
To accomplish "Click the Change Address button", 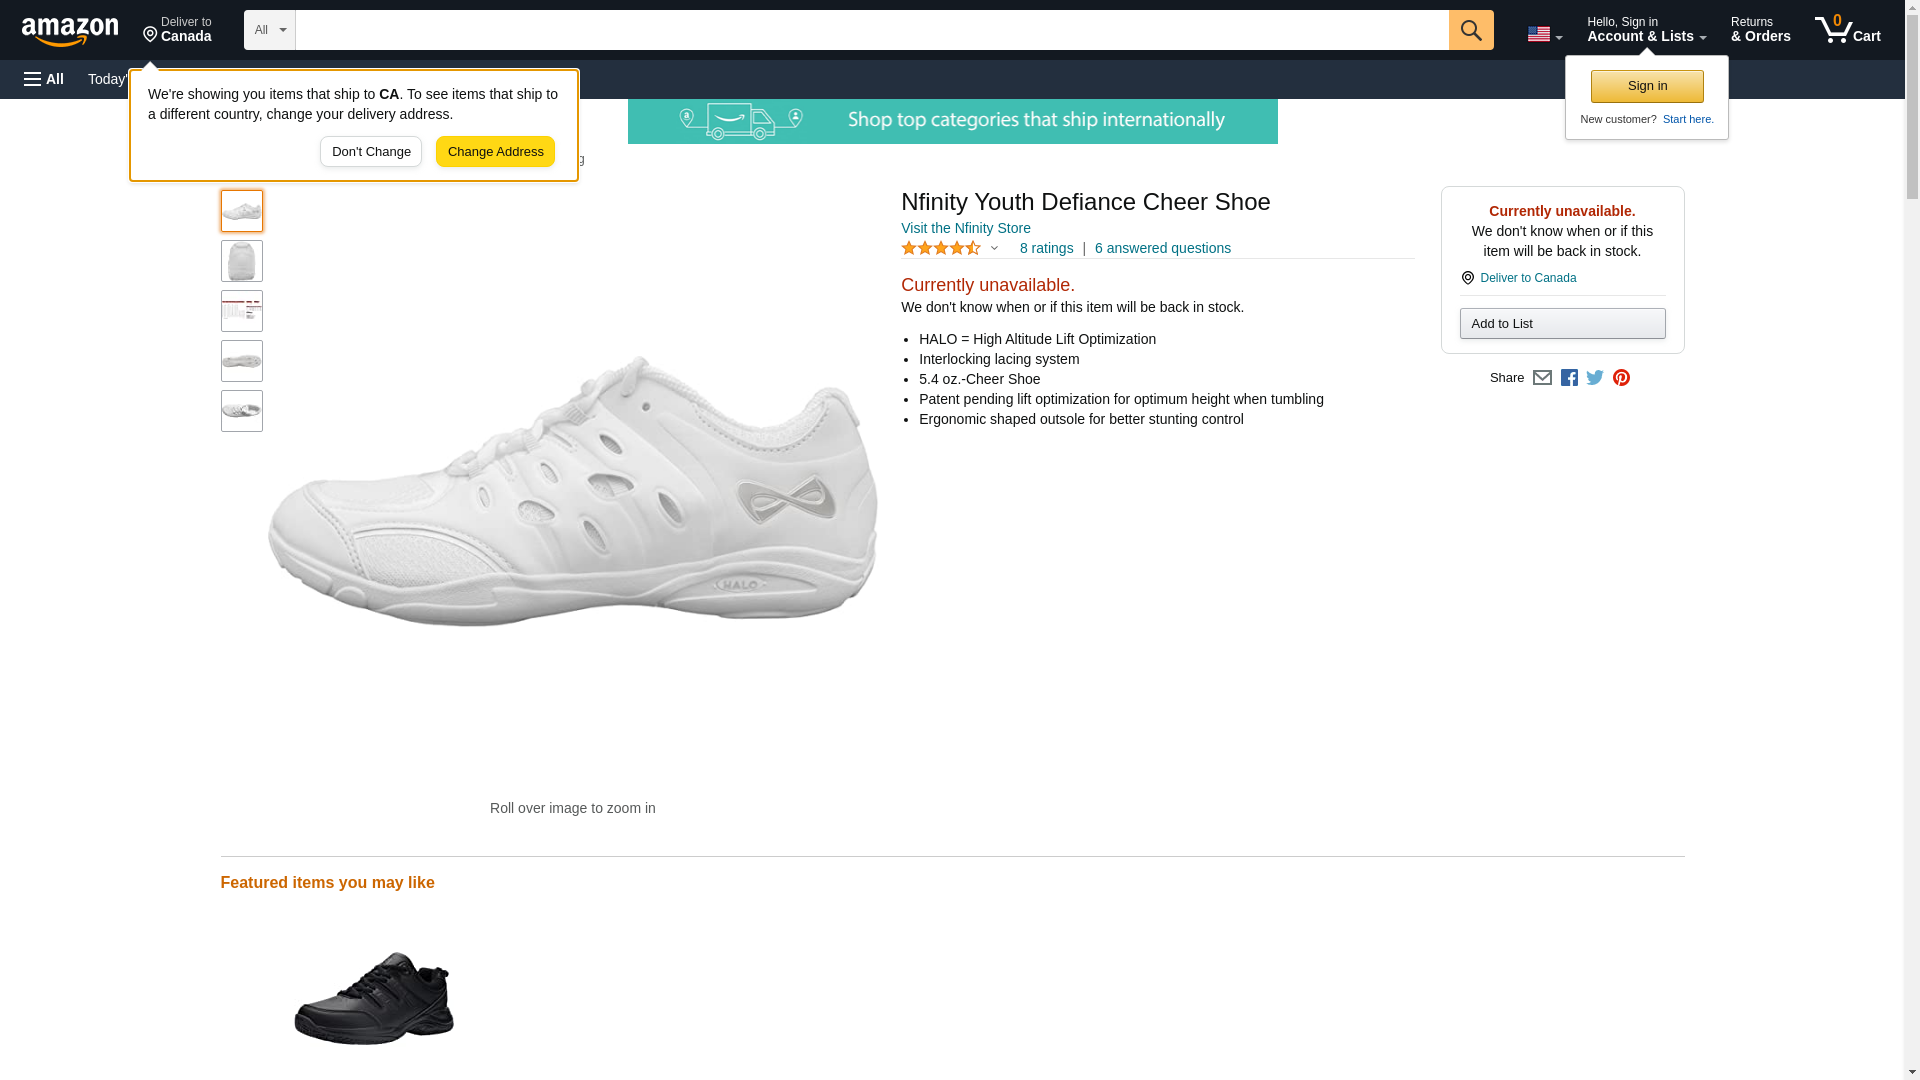I will 495,152.
